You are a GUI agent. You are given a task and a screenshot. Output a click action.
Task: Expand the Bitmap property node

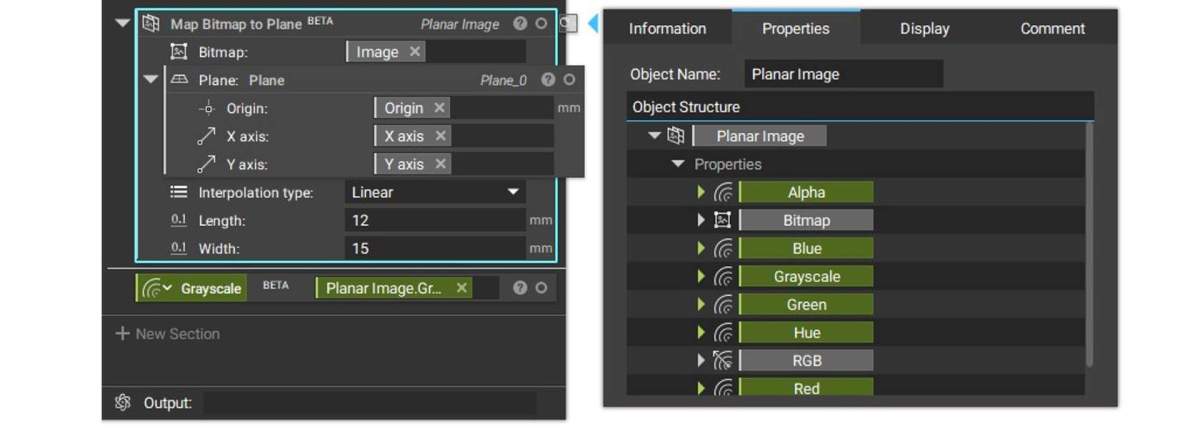(702, 220)
